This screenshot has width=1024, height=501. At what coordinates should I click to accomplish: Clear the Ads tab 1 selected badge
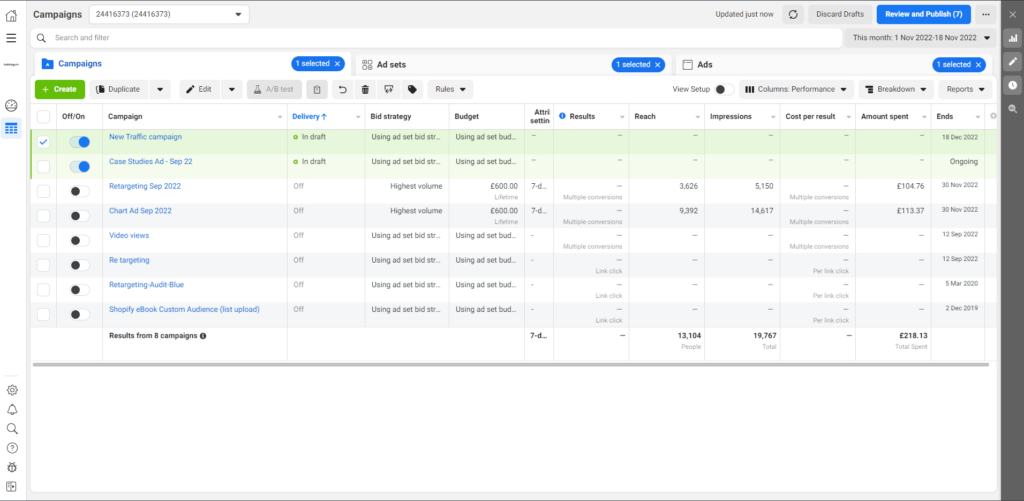coord(978,64)
